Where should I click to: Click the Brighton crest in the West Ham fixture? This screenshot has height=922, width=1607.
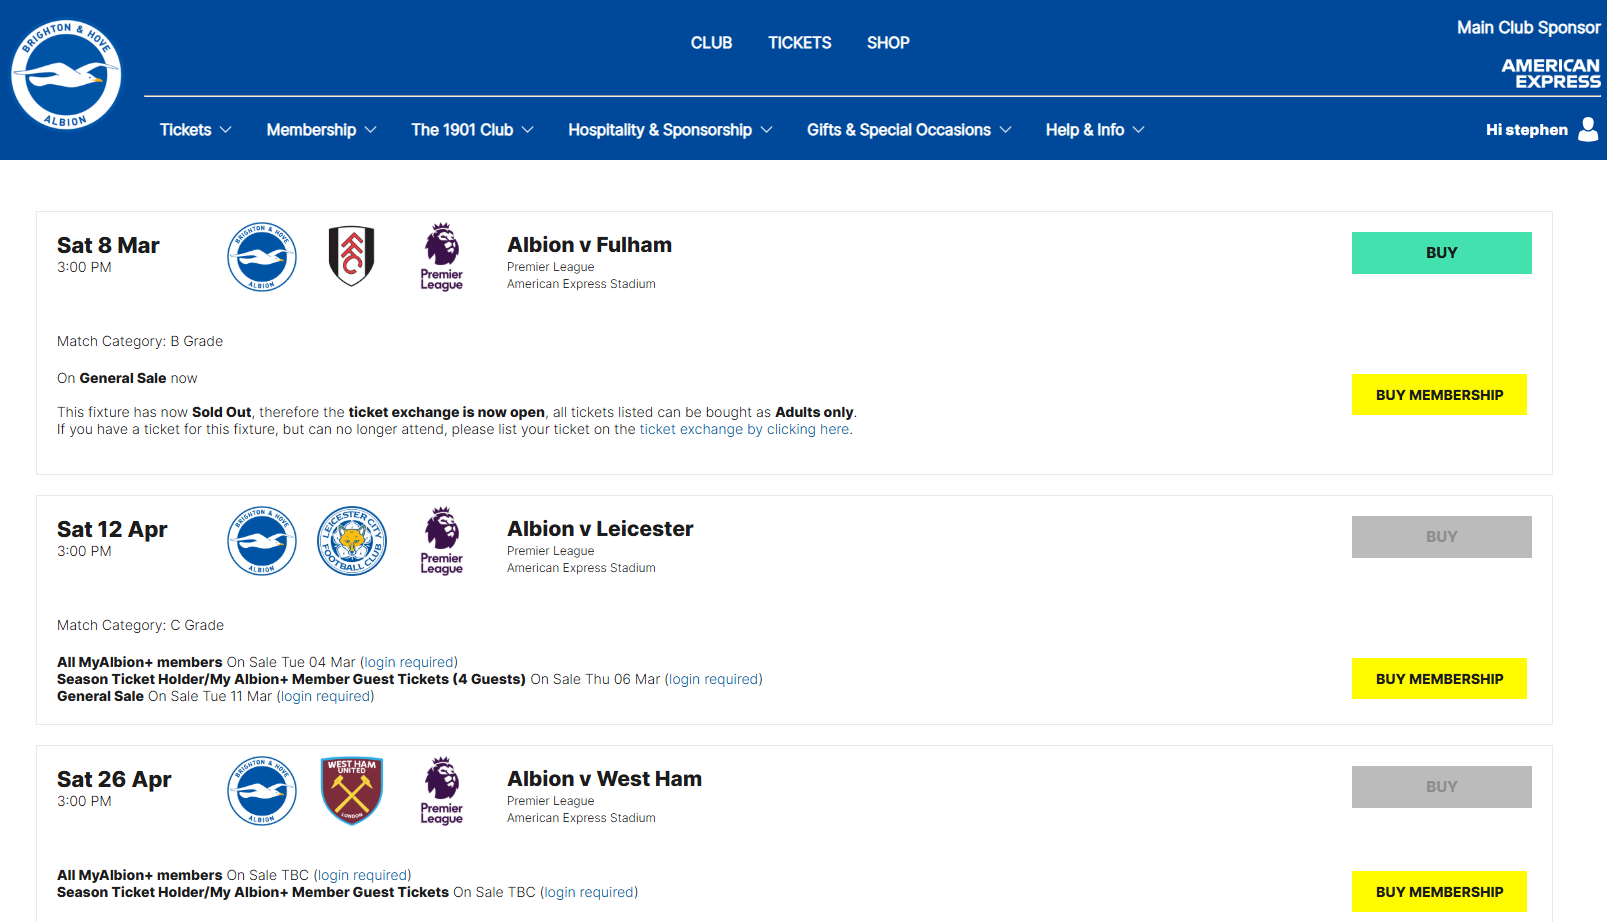(x=262, y=791)
